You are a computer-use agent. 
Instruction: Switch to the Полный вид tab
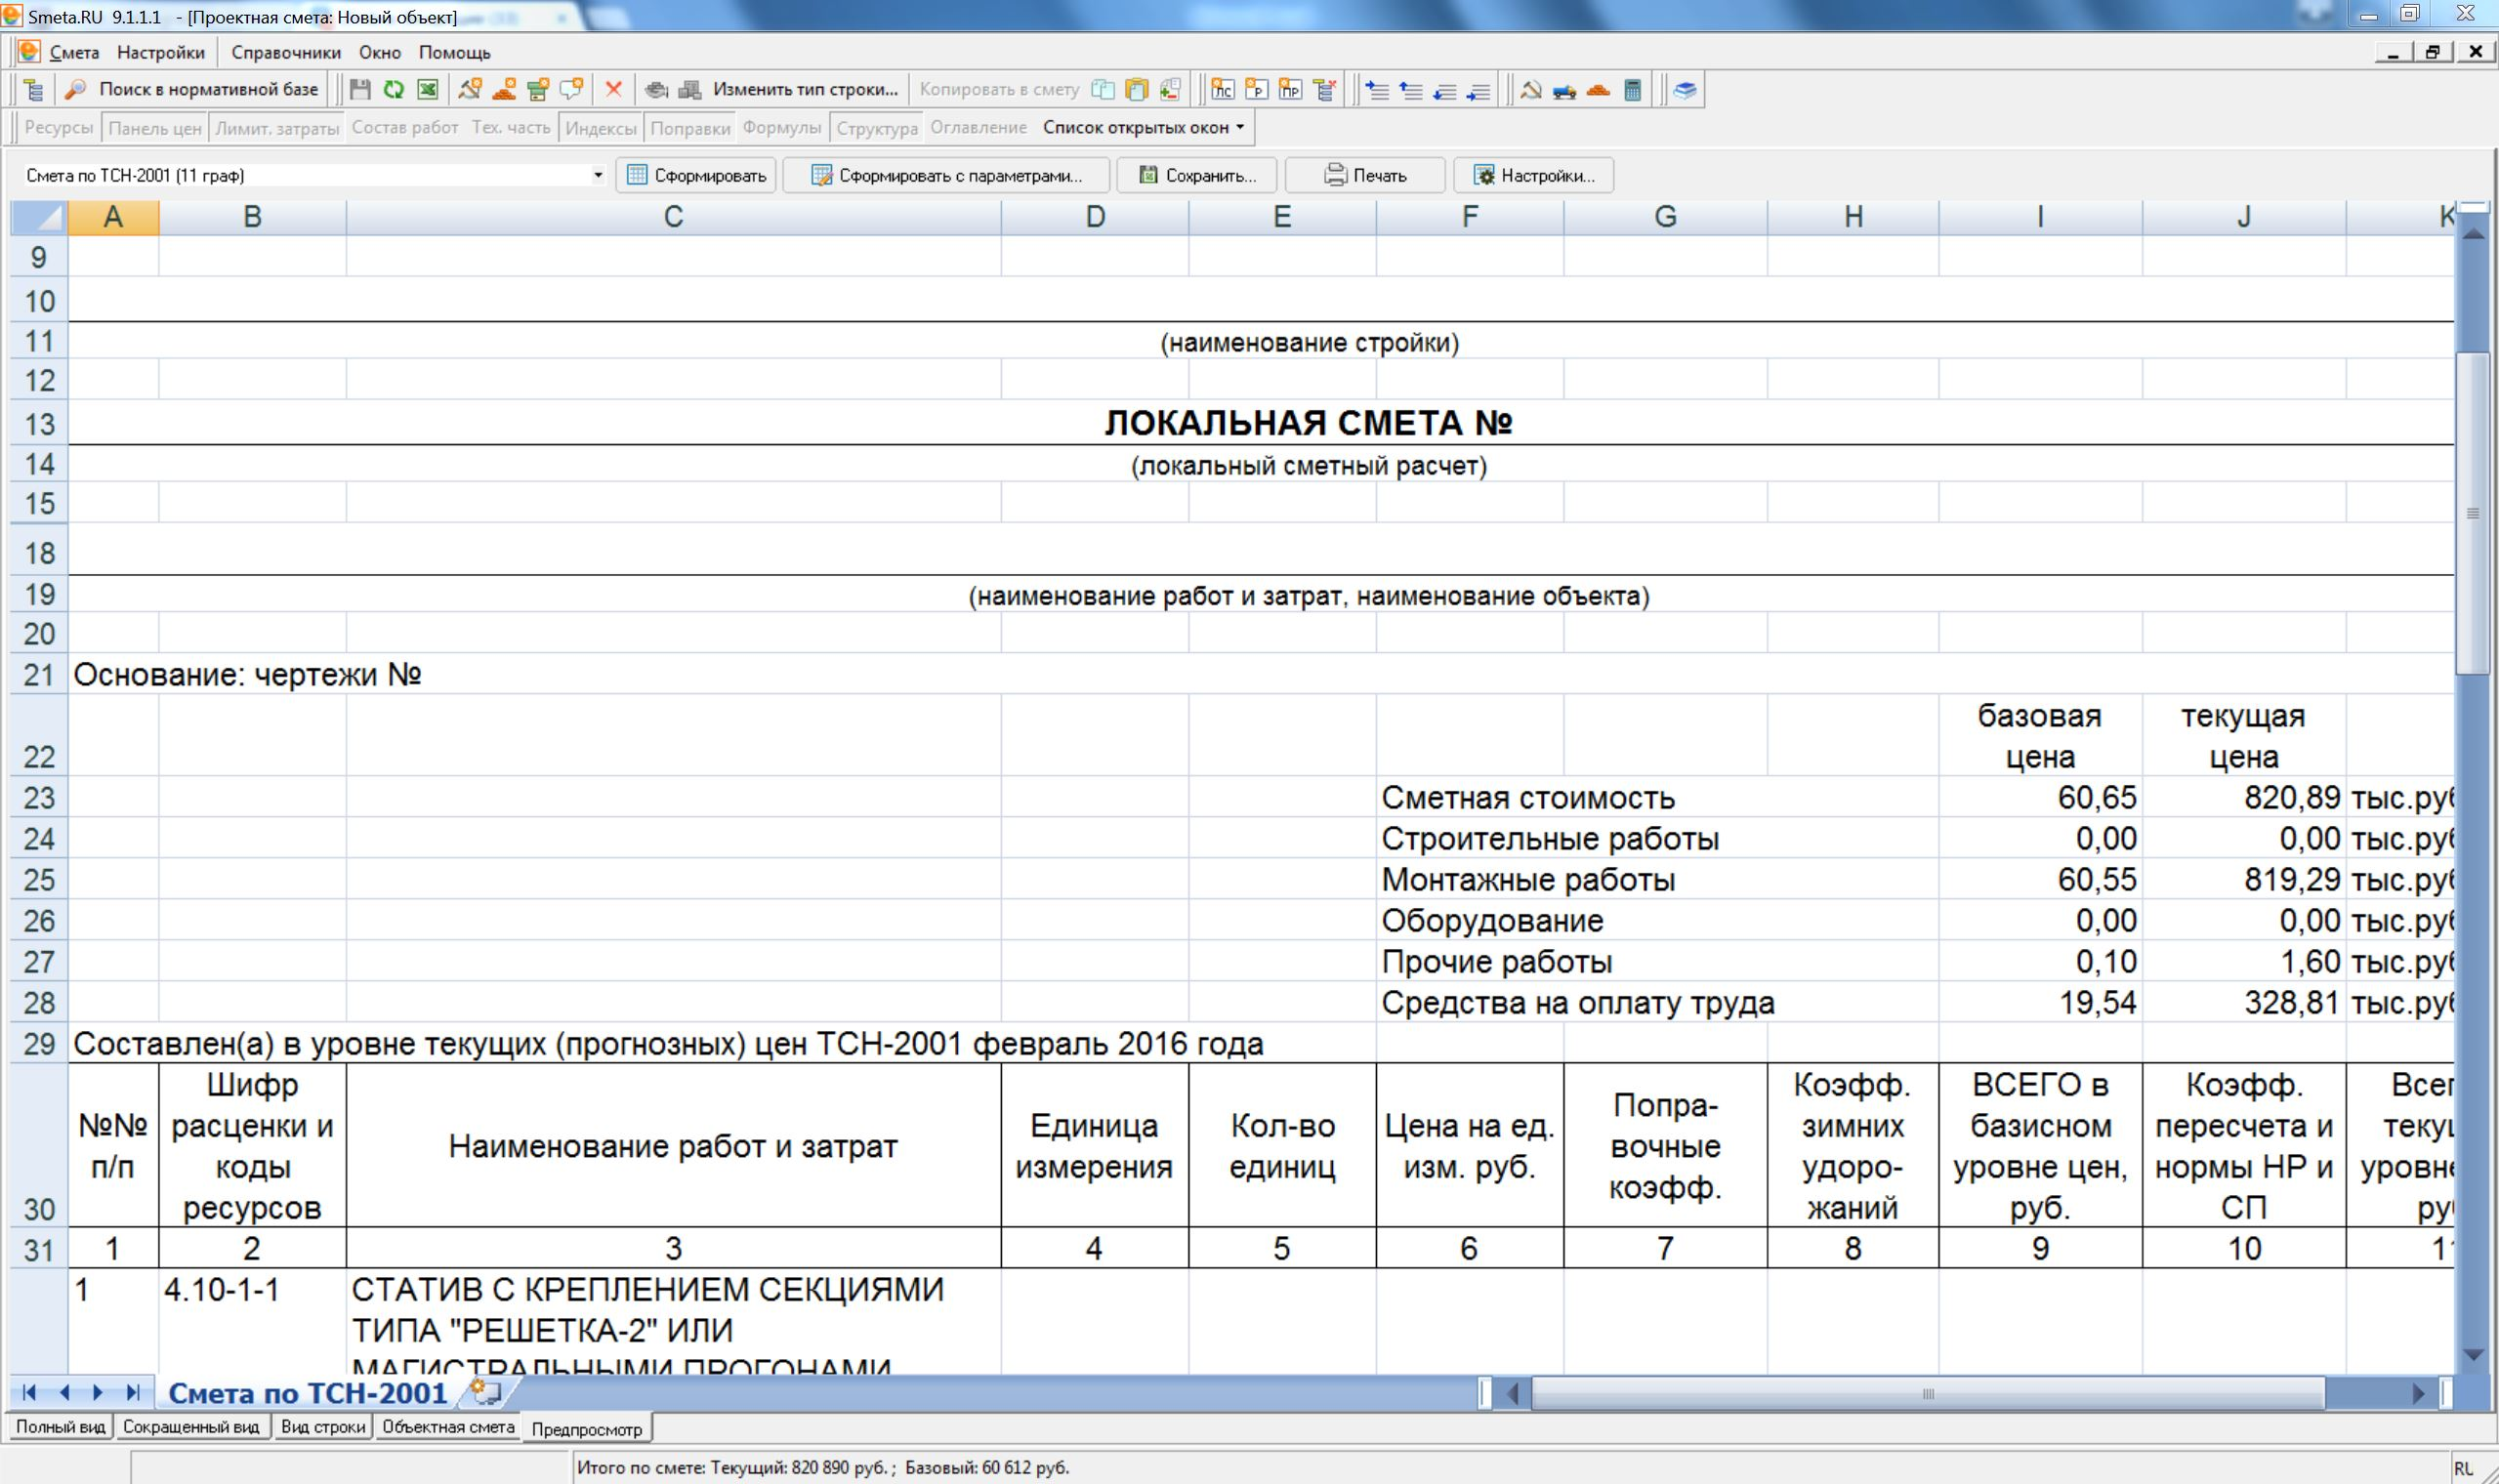point(60,1428)
